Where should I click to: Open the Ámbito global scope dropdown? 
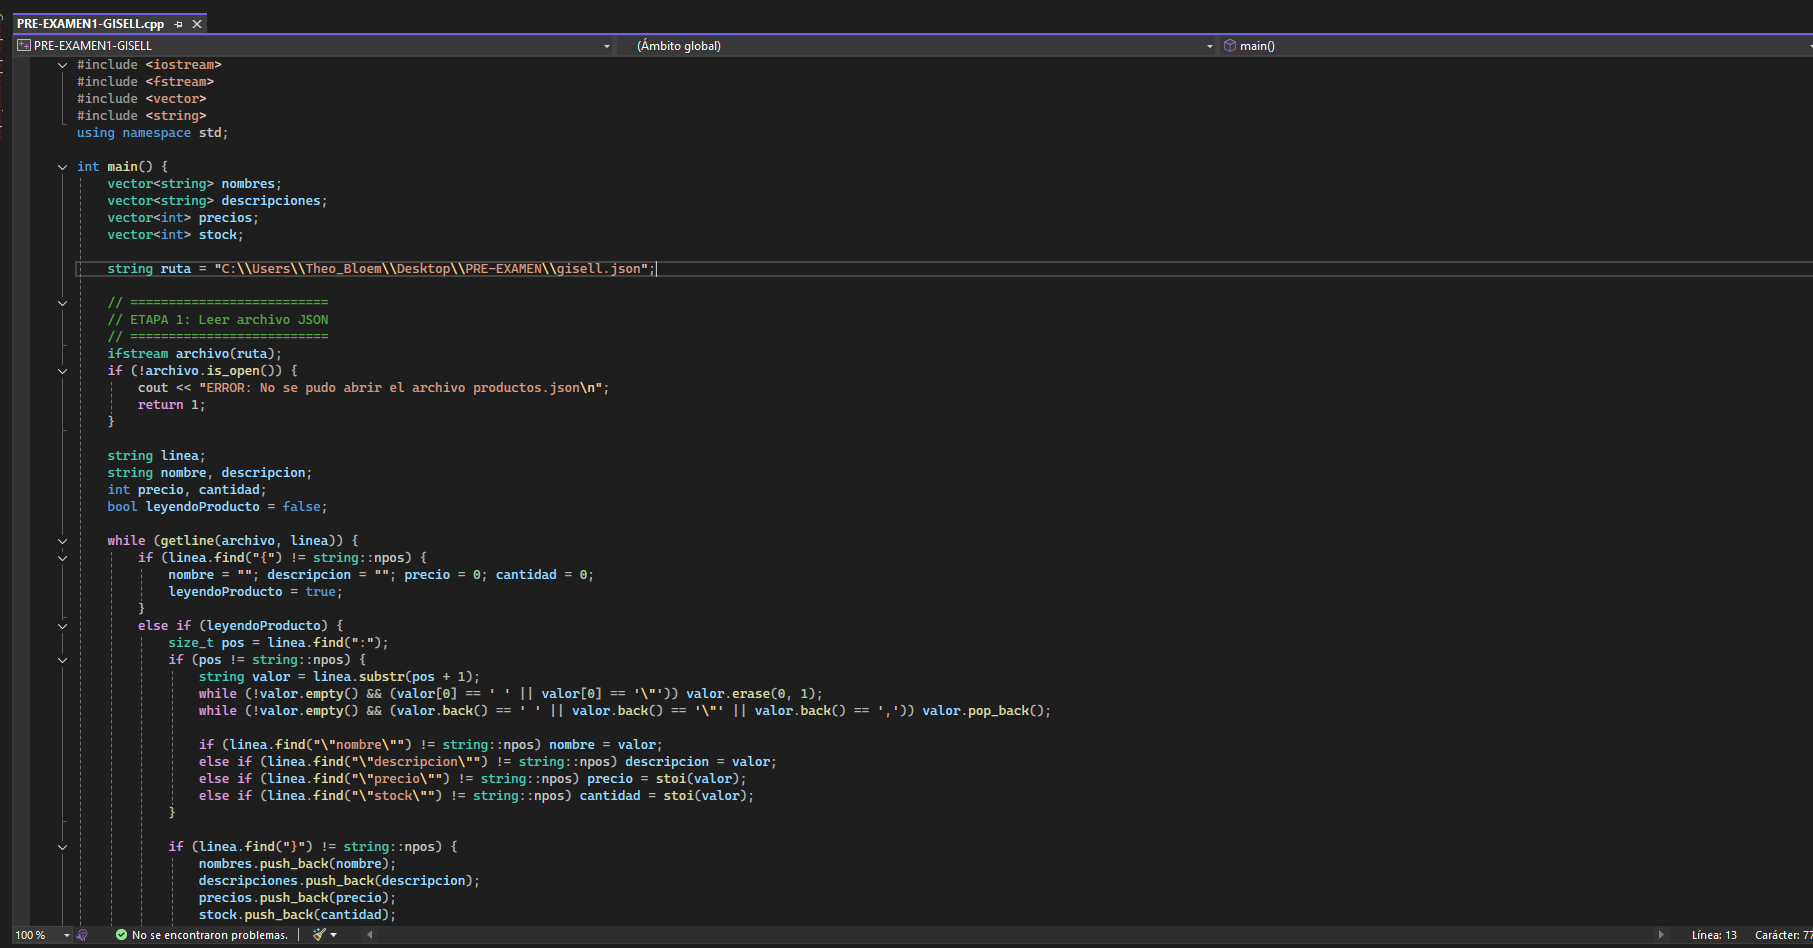pos(1209,46)
